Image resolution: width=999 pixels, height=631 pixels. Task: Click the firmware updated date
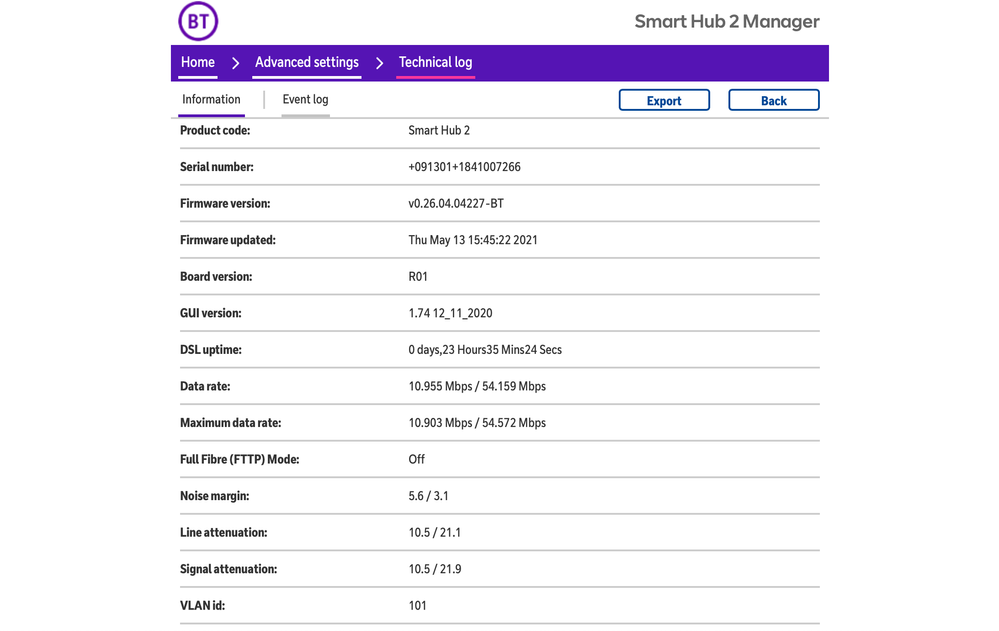473,240
